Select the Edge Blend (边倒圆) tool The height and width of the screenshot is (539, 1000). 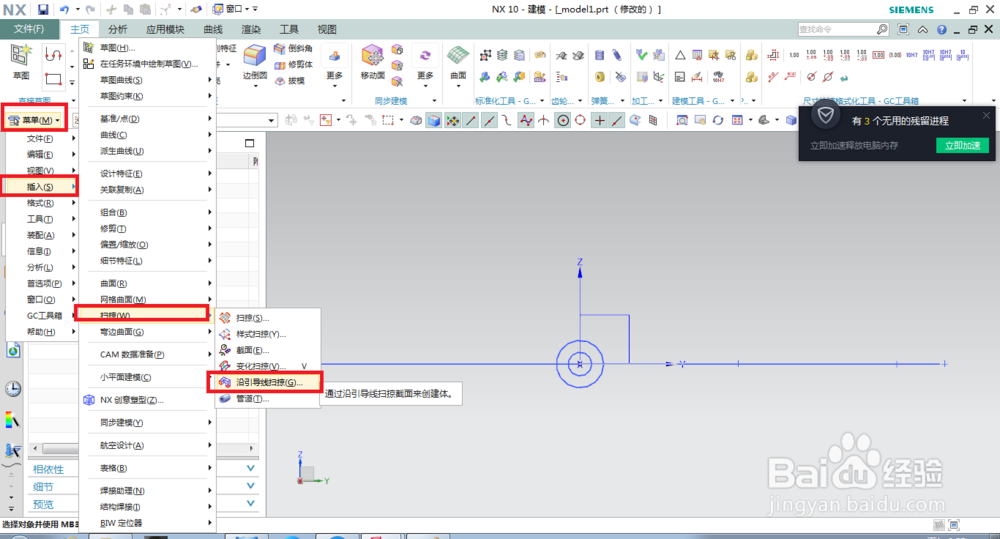254,55
